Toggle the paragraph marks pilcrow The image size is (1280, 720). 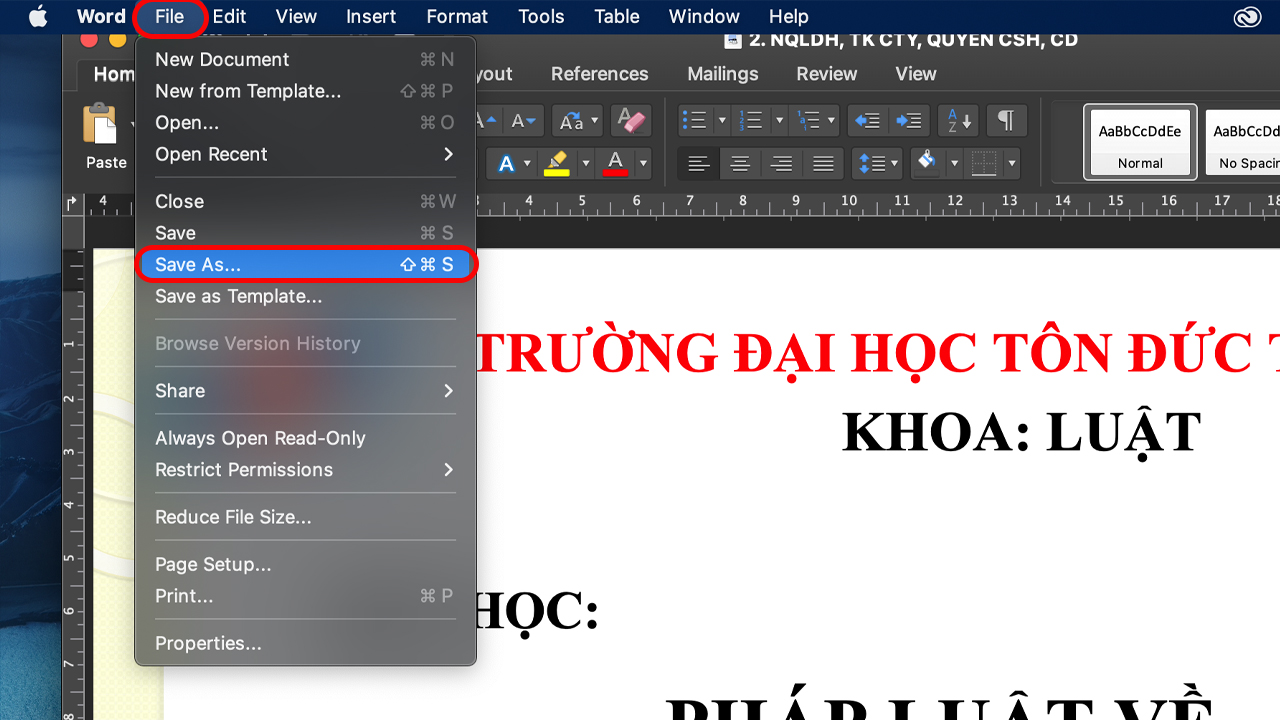point(1006,121)
